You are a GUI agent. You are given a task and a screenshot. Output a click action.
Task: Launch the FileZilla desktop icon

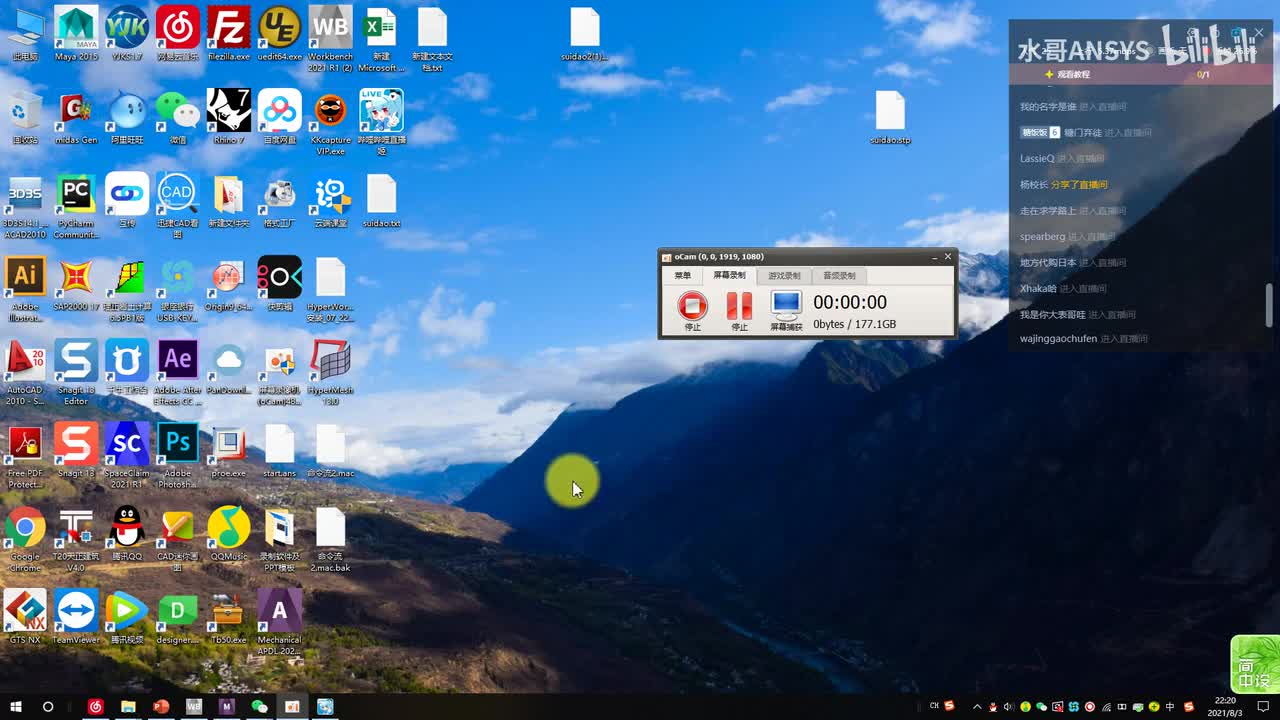pos(228,34)
